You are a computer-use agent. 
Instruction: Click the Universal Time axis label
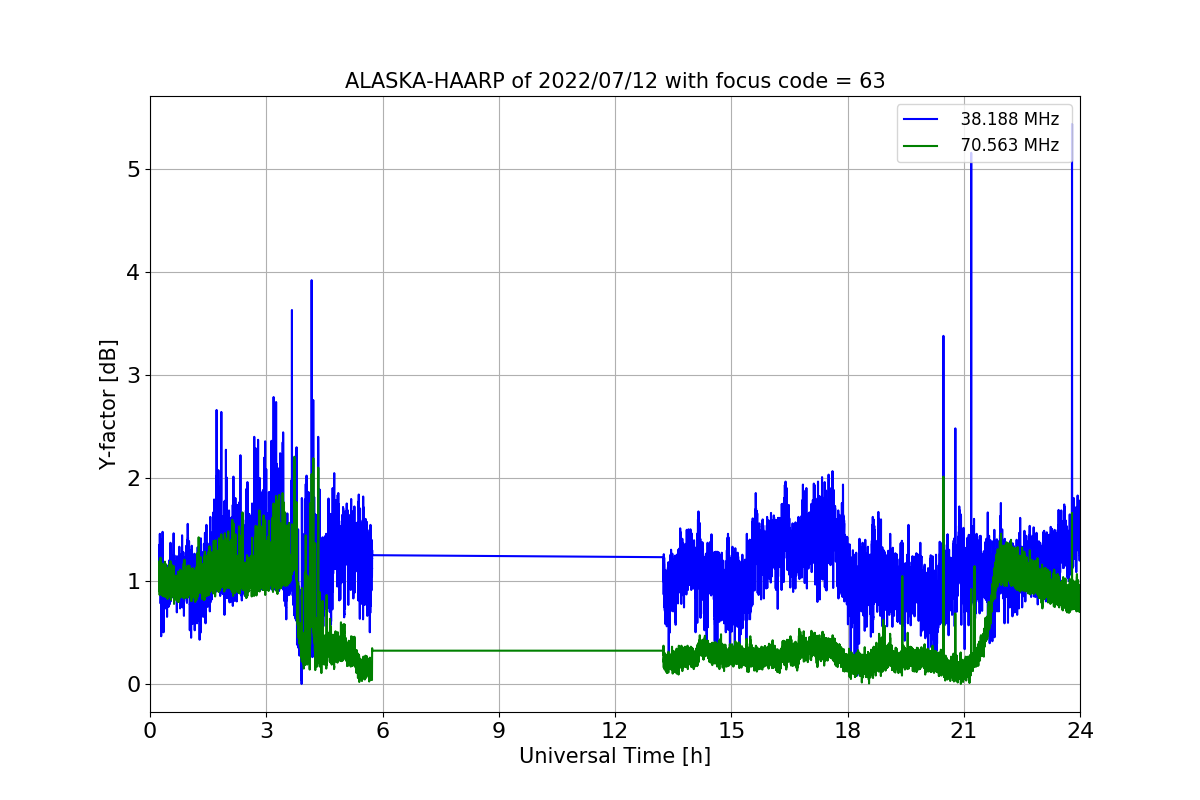[x=615, y=756]
